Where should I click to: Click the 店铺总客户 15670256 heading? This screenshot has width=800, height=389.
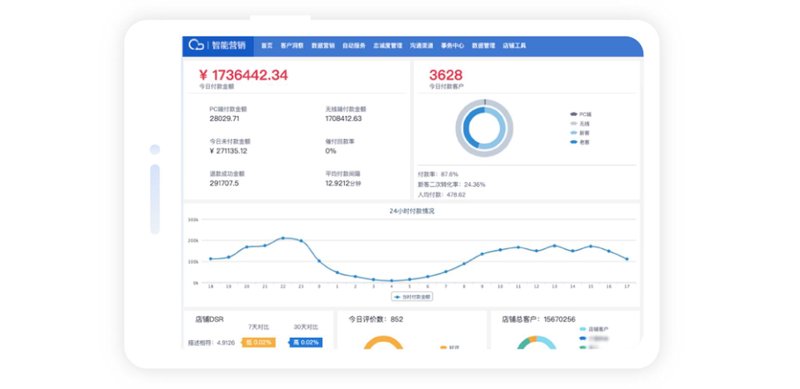(538, 320)
